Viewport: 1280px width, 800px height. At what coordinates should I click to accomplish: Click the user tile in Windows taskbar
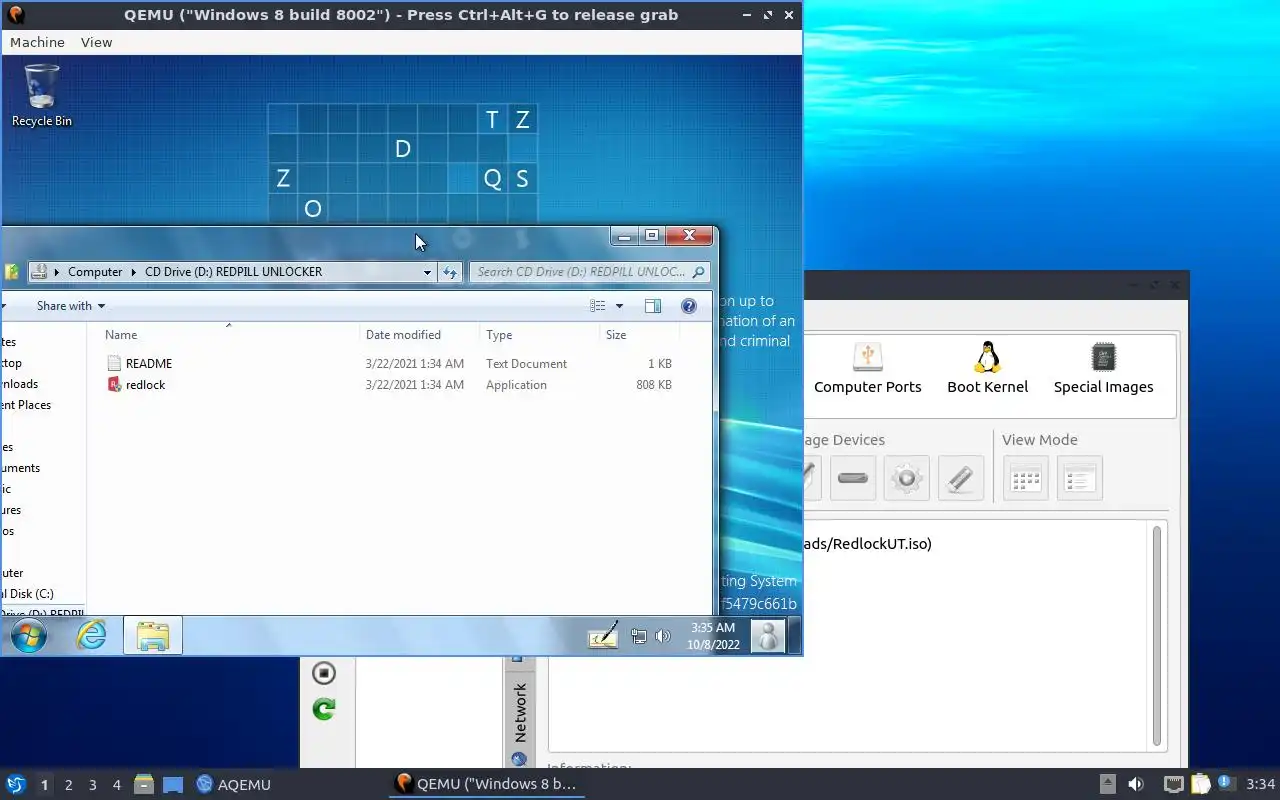click(x=767, y=636)
